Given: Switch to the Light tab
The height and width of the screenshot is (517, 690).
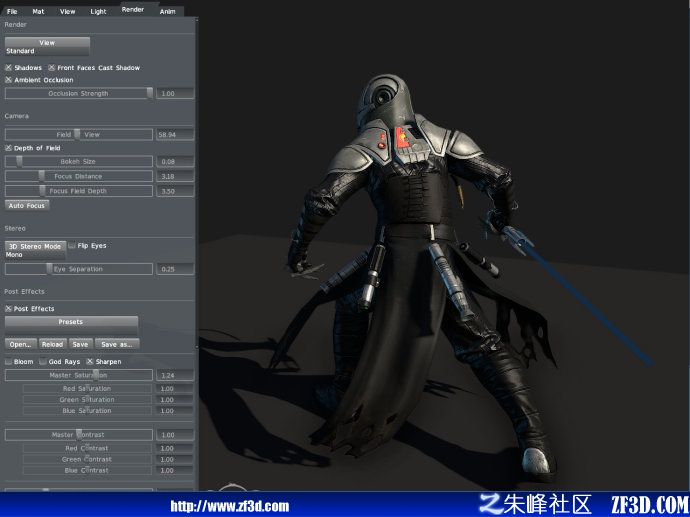Looking at the screenshot, I should click(98, 11).
